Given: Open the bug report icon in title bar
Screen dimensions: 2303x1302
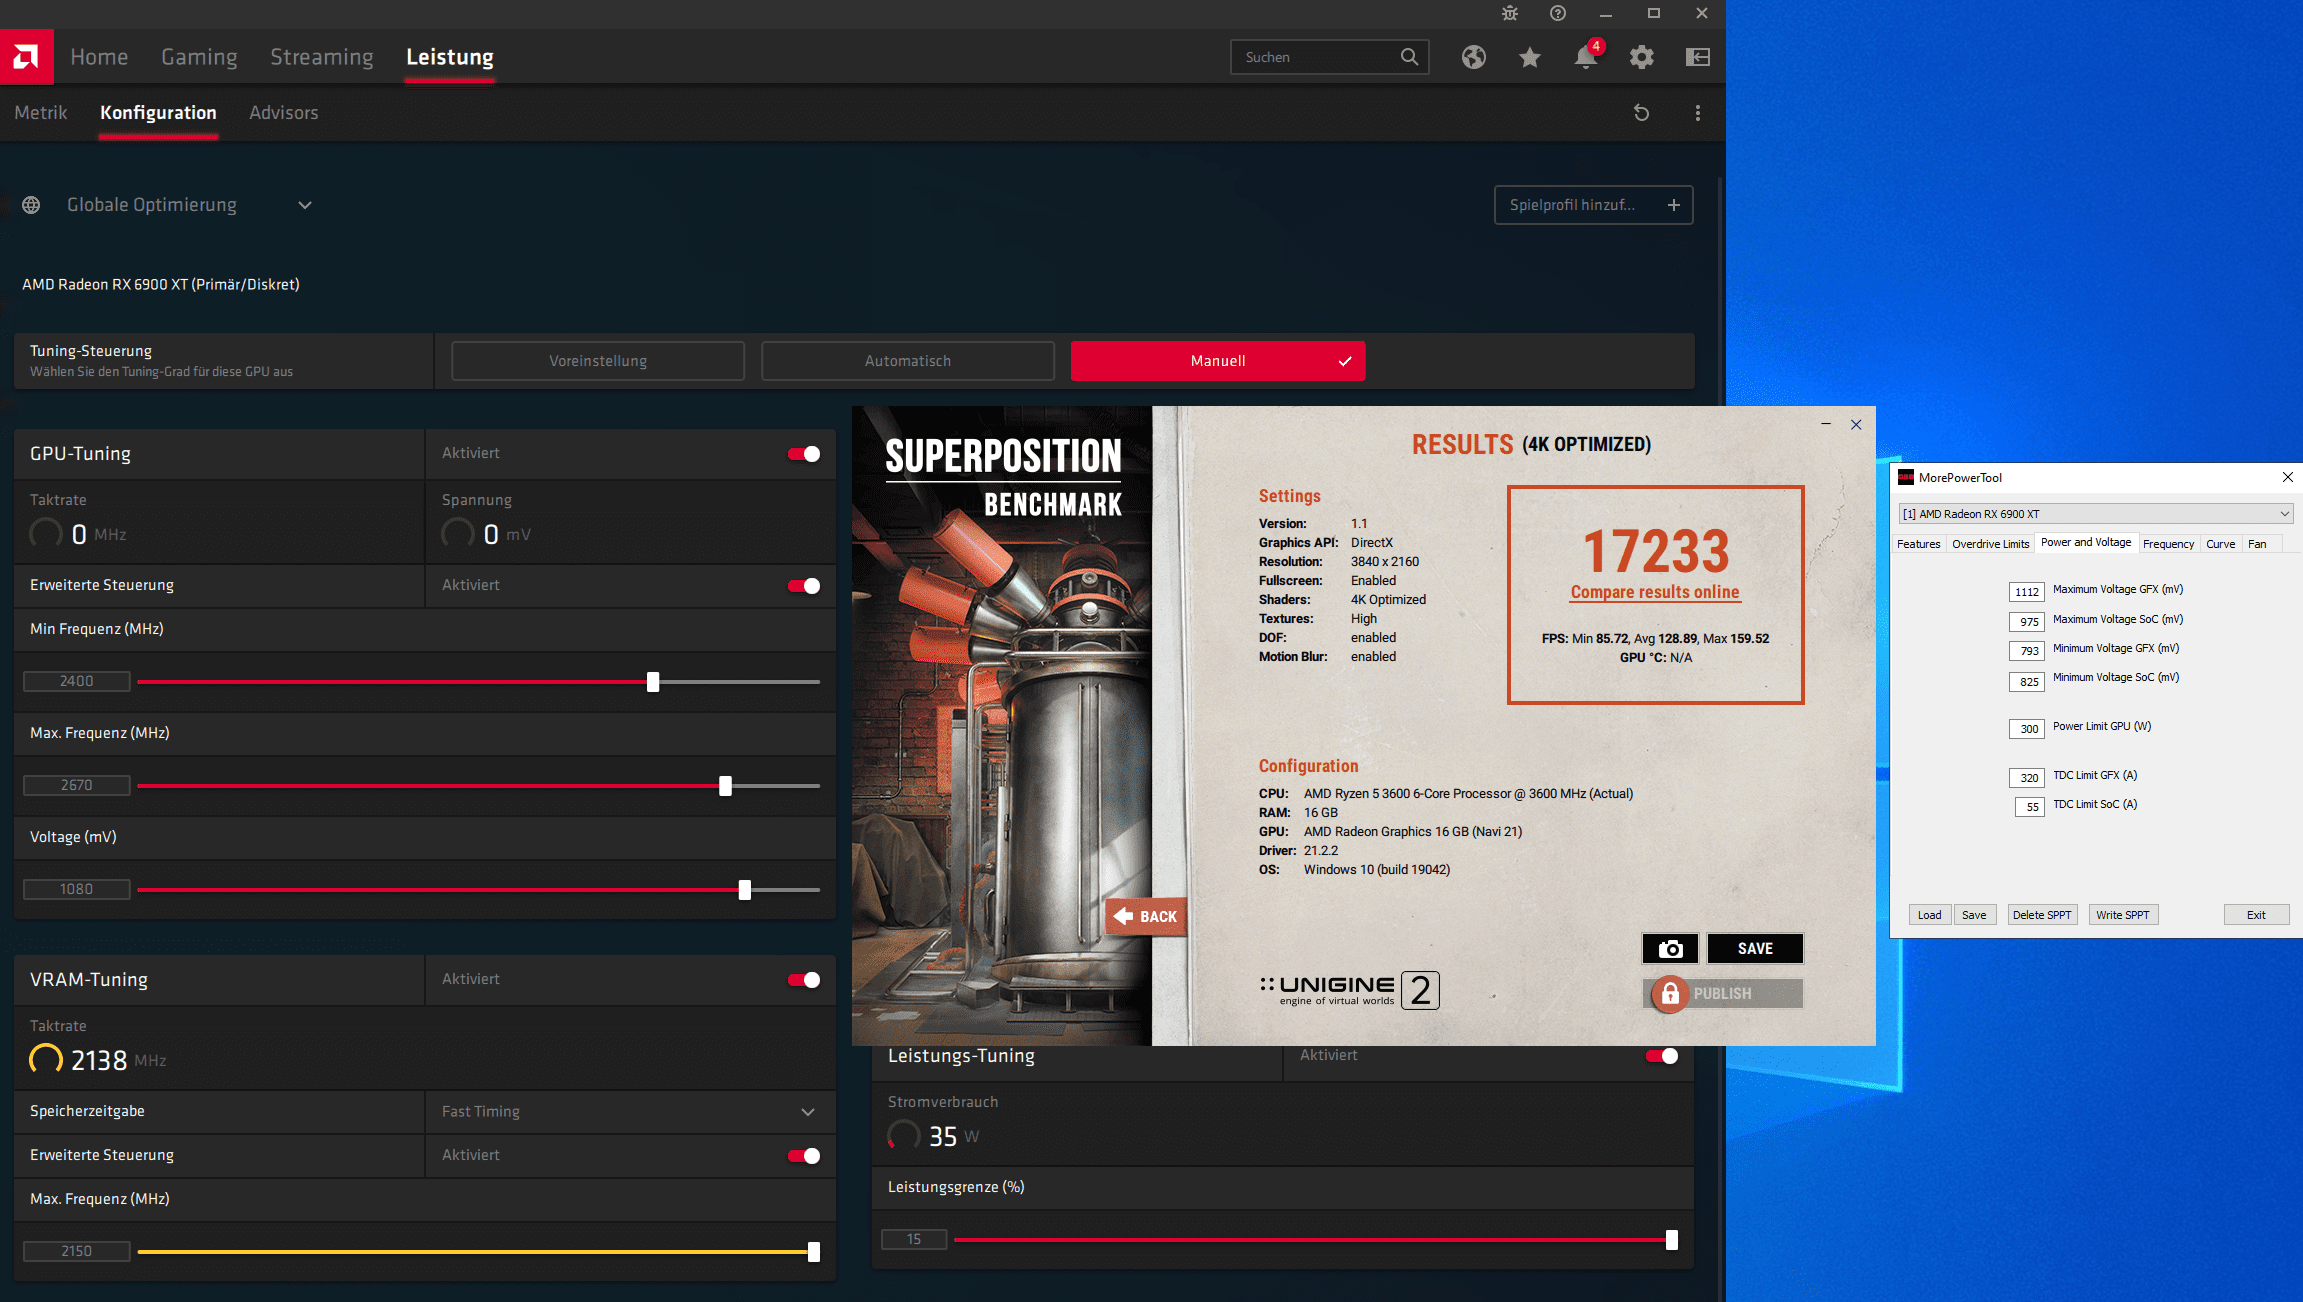Looking at the screenshot, I should [1510, 13].
